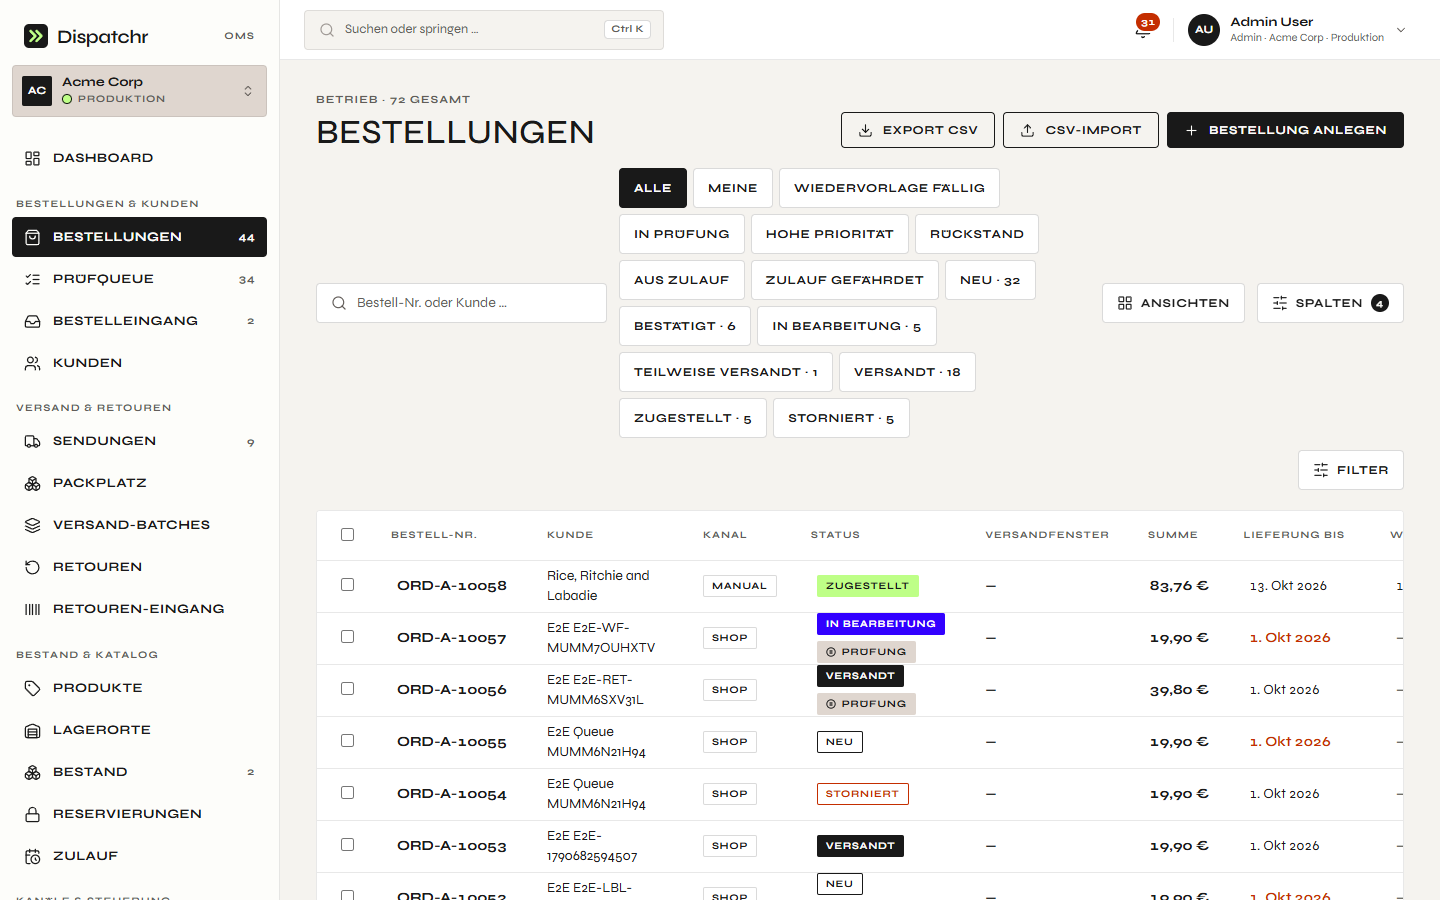Click Export CSV button
Image resolution: width=1440 pixels, height=900 pixels.
[918, 130]
